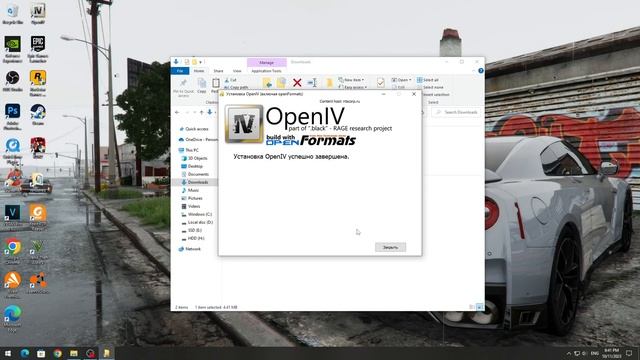640x360 pixels.
Task: Select the GeForce Experience desktop icon
Action: (13, 49)
